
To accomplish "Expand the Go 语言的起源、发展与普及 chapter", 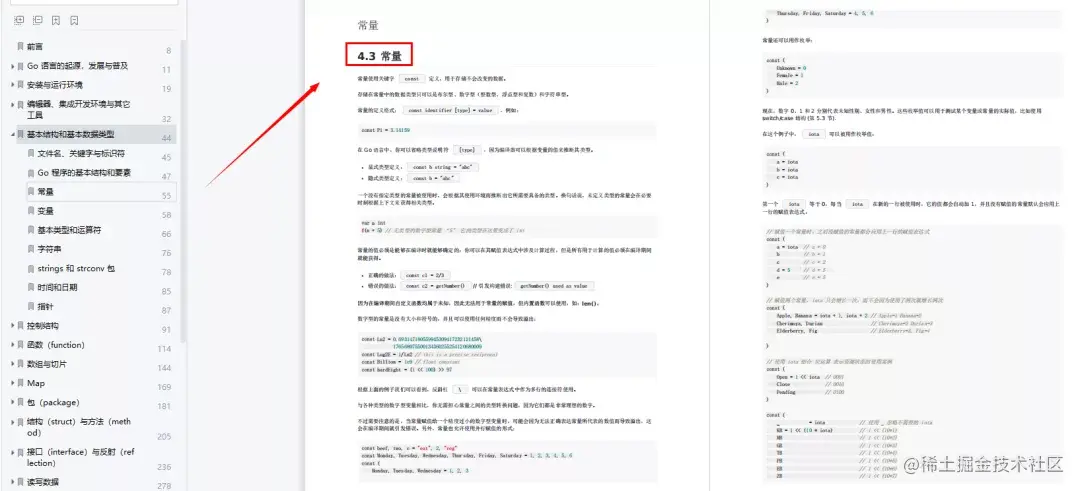I will coord(12,66).
